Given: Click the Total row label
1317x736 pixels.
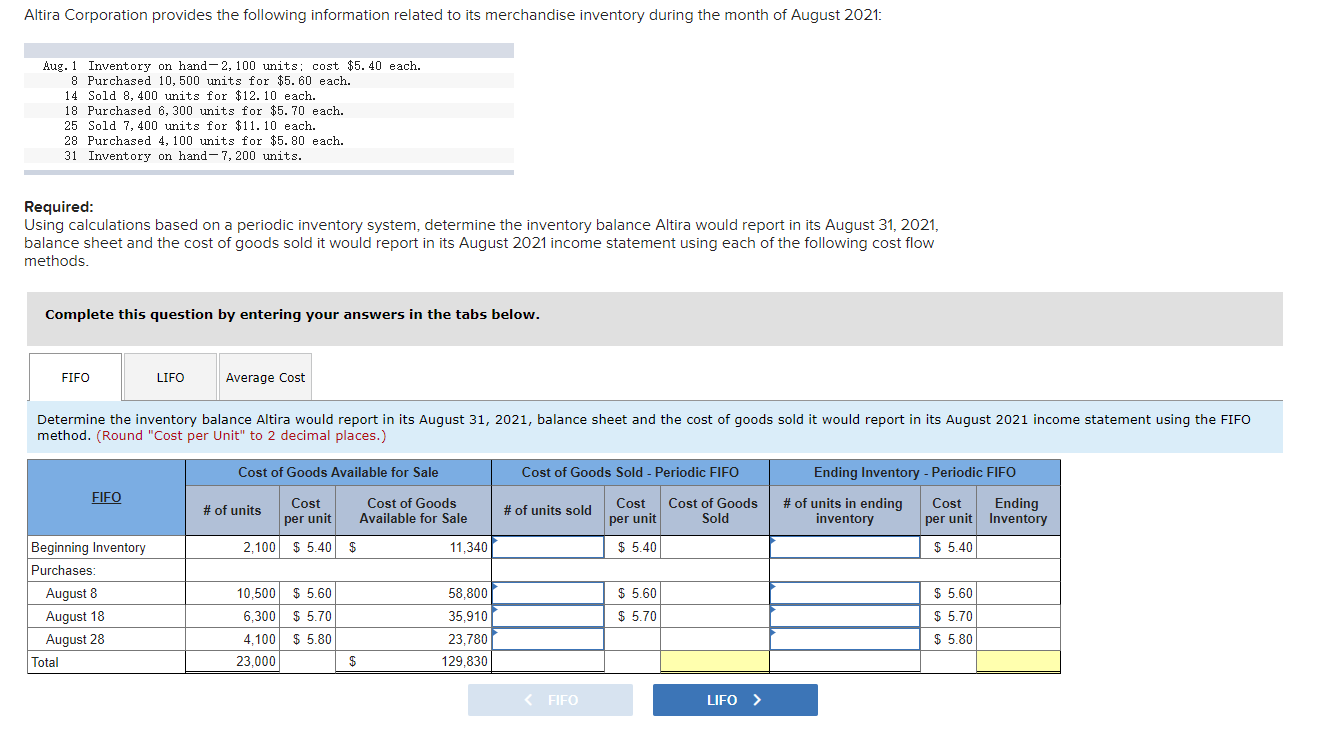Looking at the screenshot, I should coord(45,662).
